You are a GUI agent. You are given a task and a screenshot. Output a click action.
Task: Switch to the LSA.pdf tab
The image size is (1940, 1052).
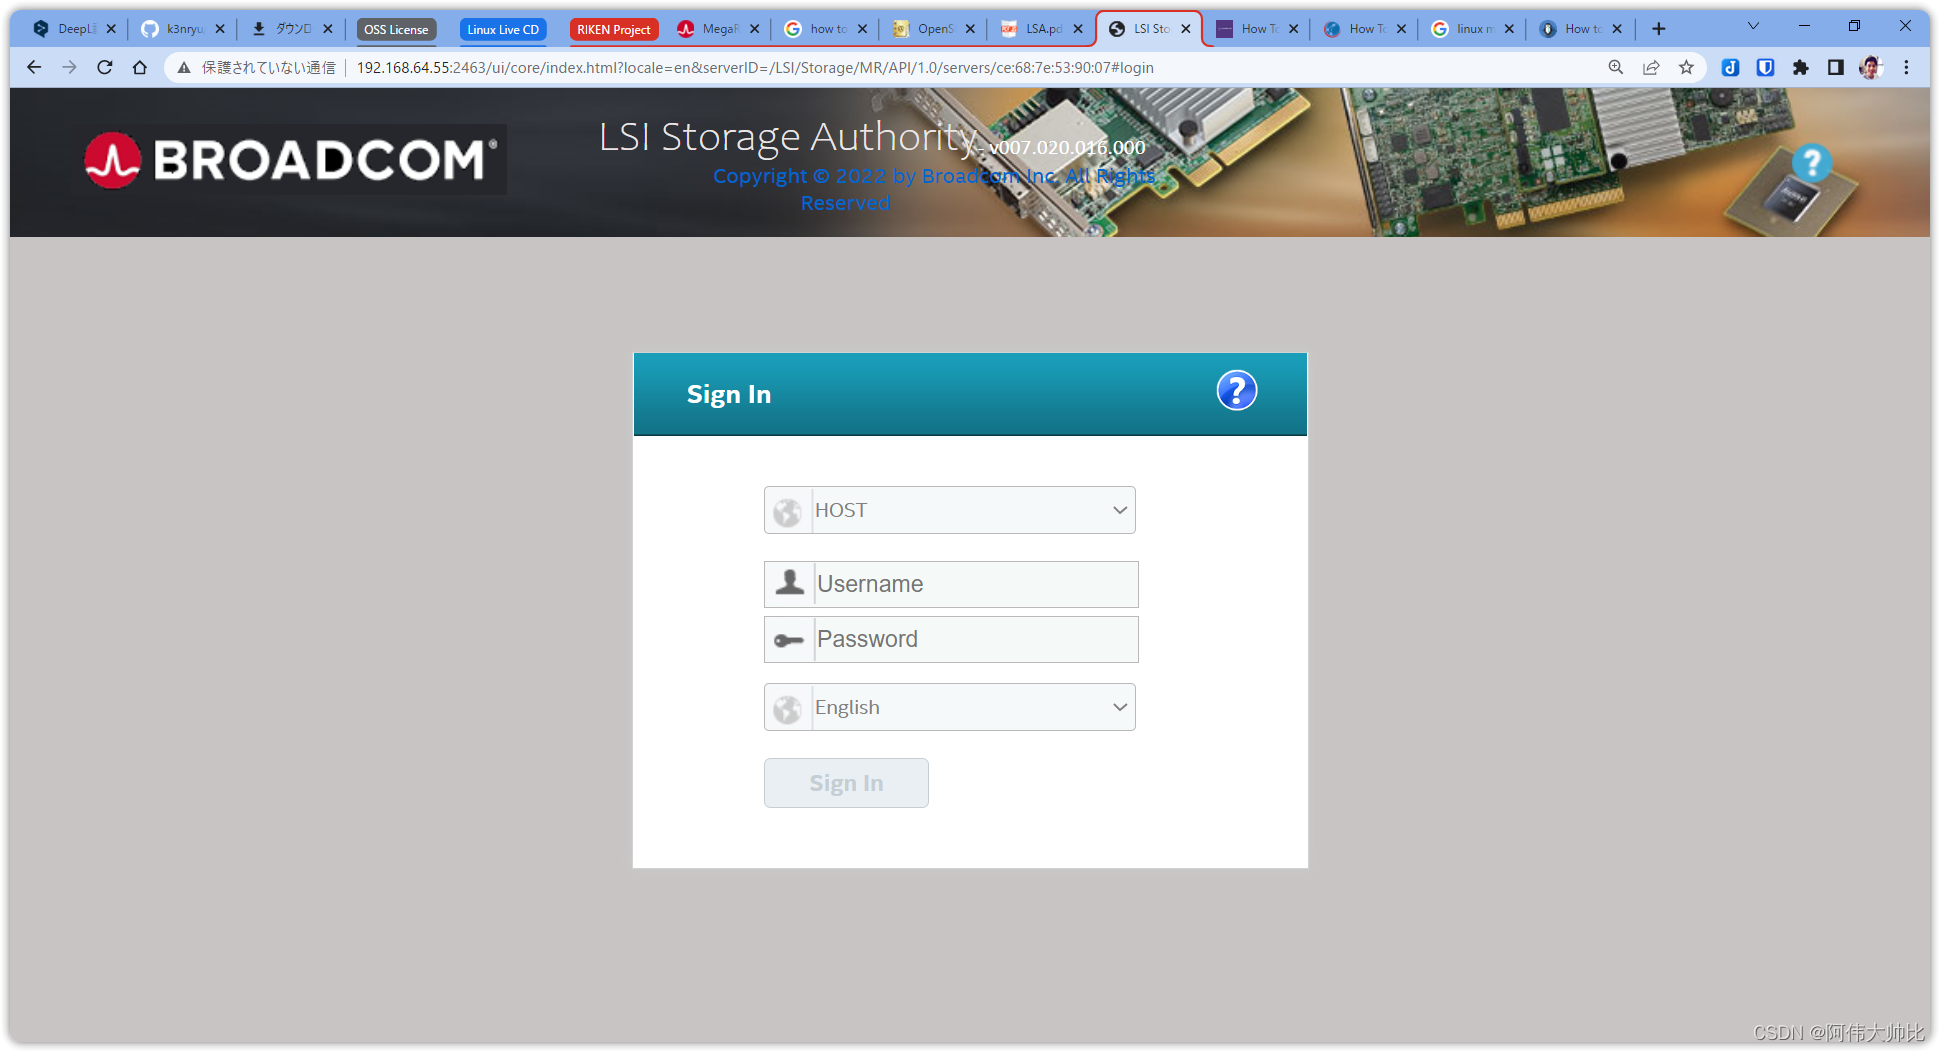[1037, 28]
